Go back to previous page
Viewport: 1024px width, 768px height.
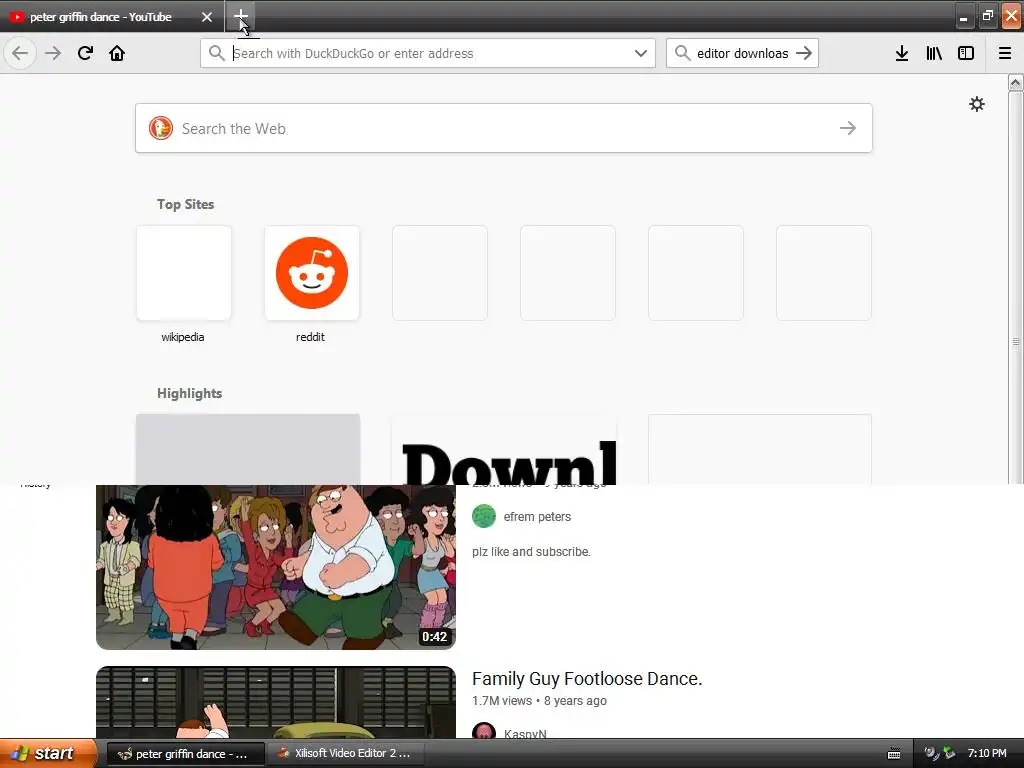[20, 53]
